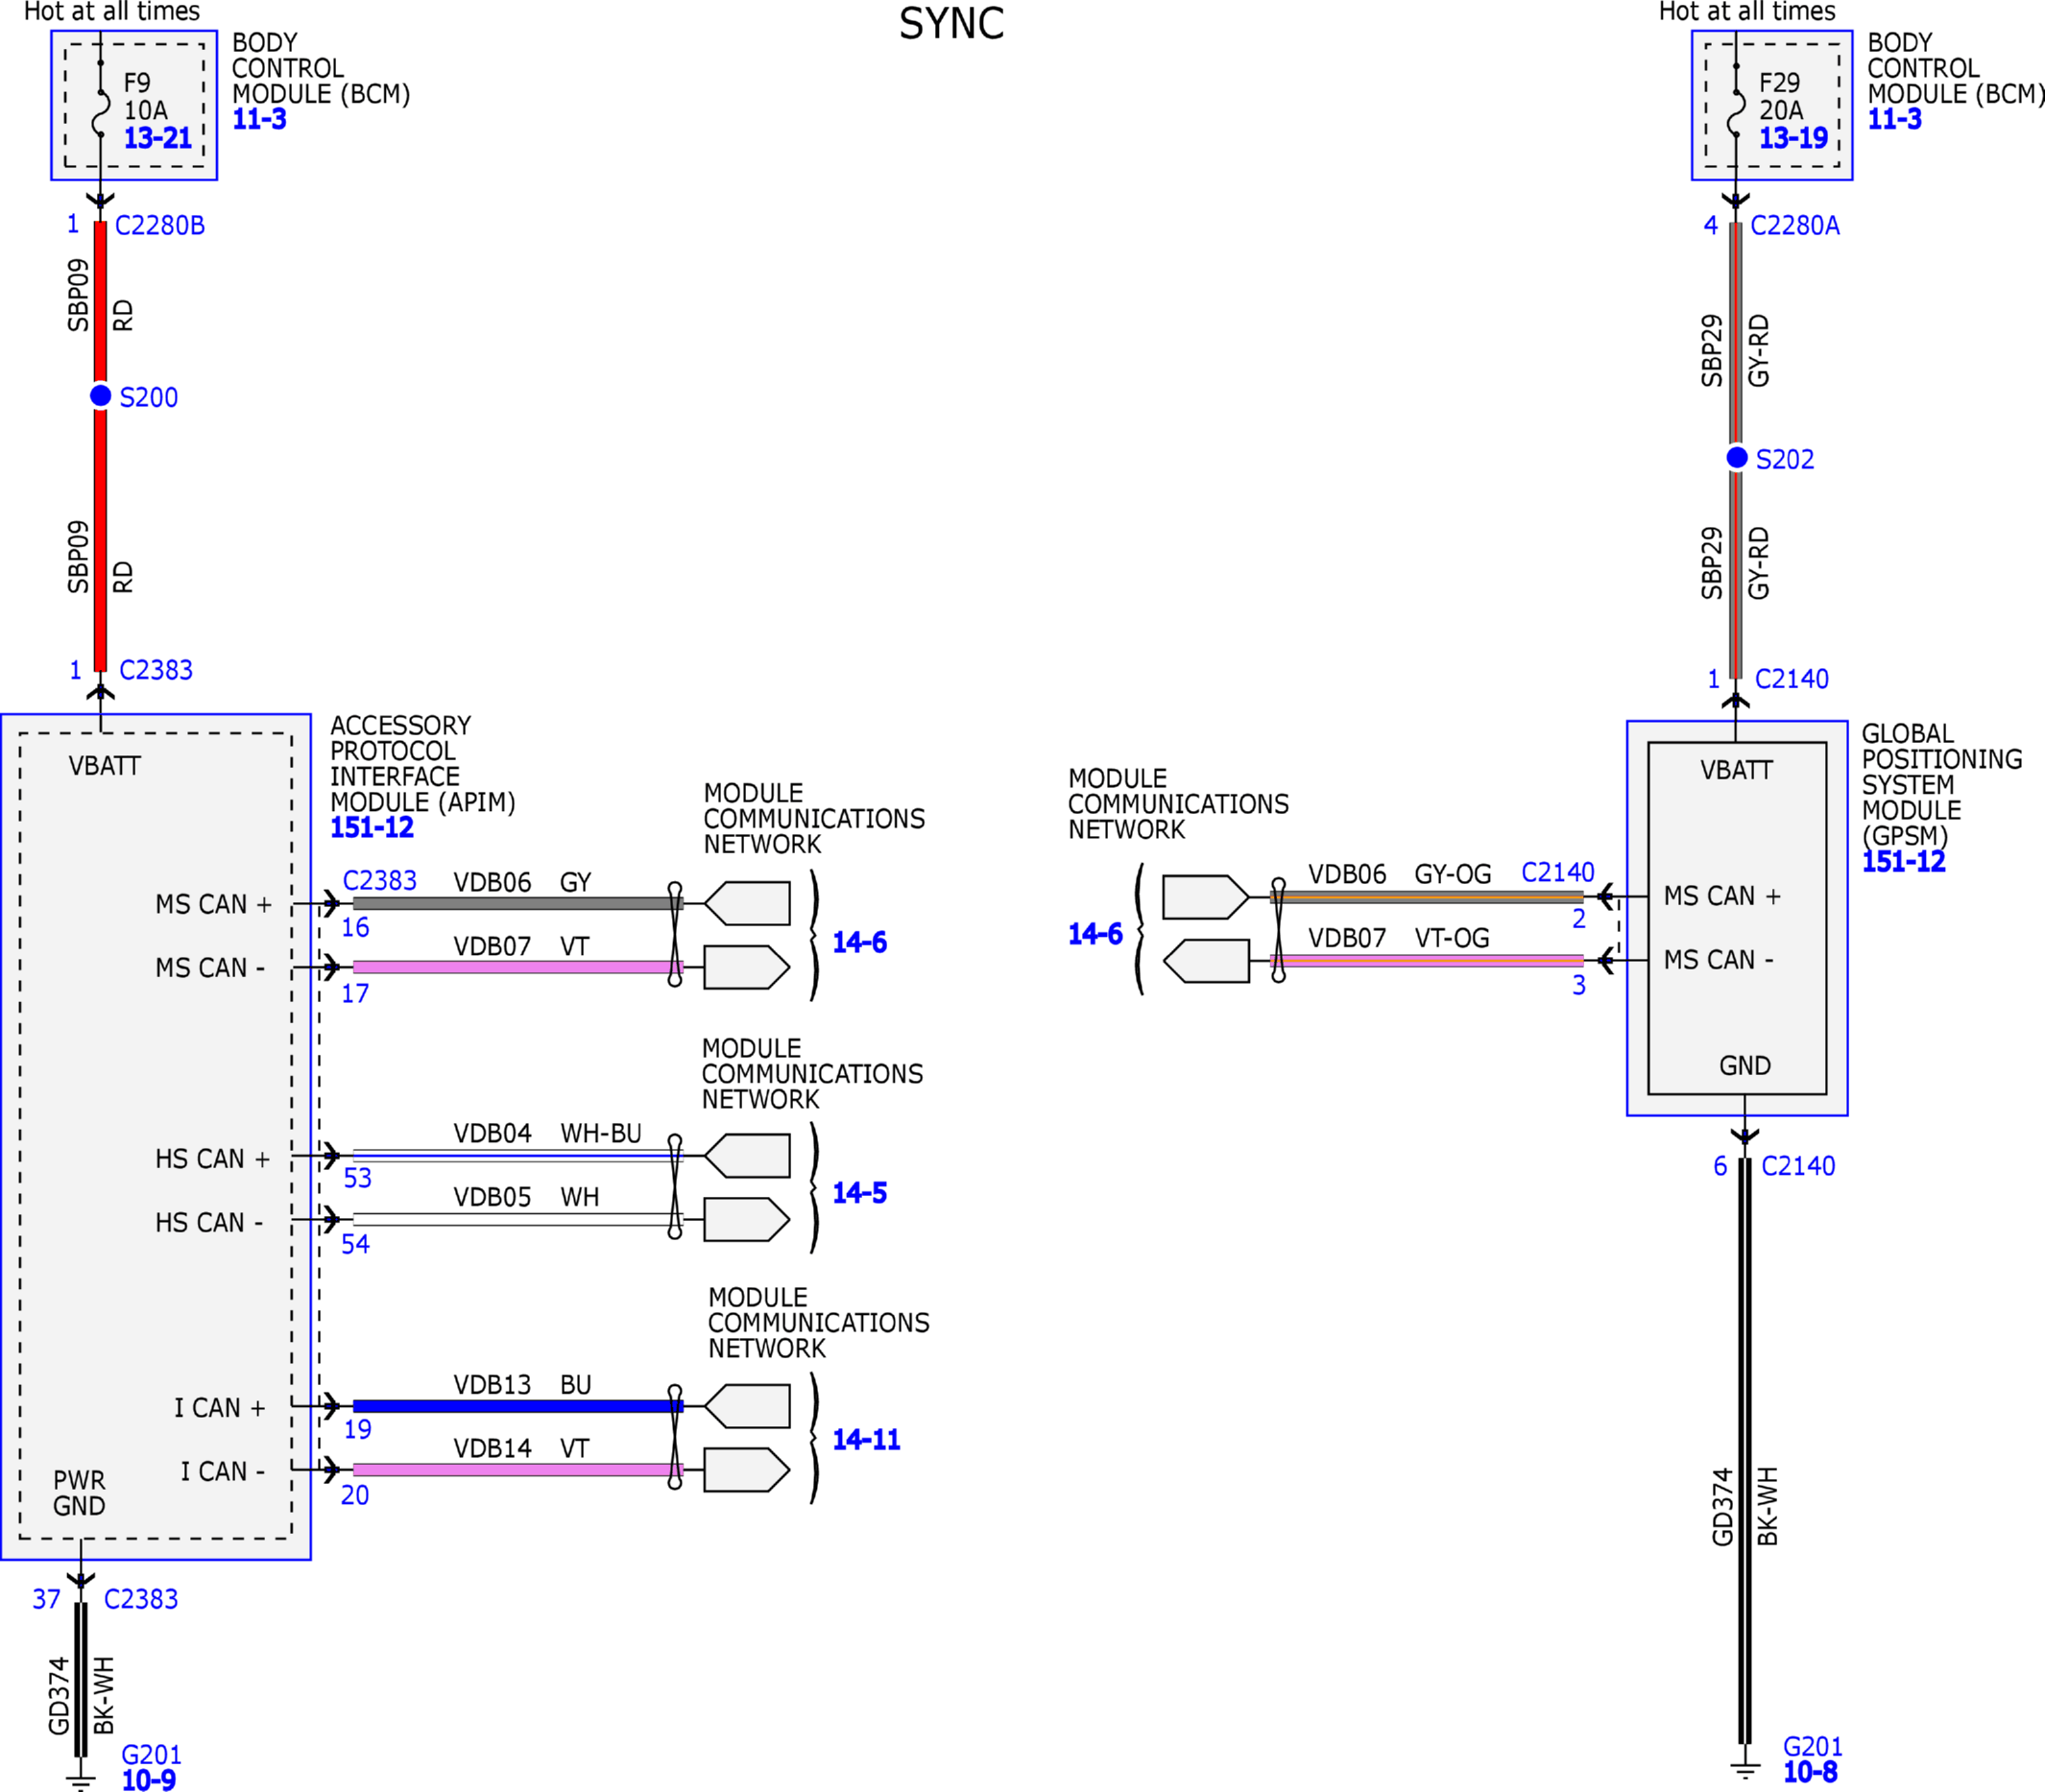Select connector label C2280B
2045x1792 pixels.
160,225
